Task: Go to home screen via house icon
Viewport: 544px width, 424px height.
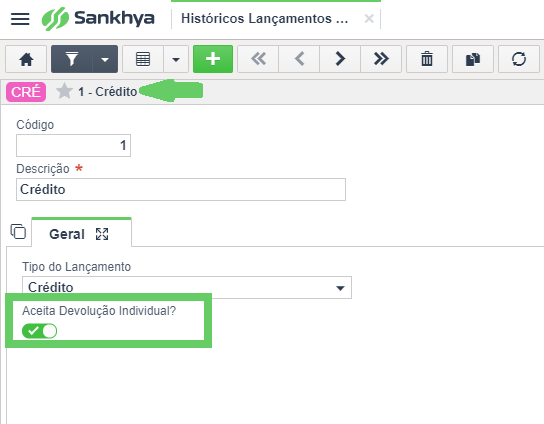Action: [26, 59]
